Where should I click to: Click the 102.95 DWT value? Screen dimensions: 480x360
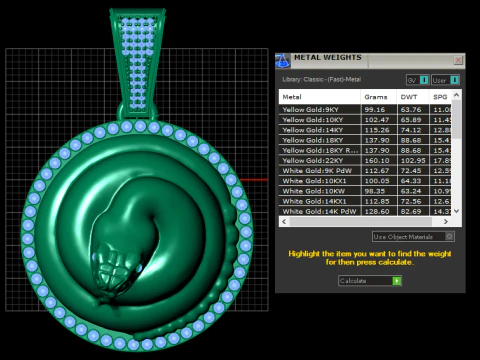pos(413,160)
